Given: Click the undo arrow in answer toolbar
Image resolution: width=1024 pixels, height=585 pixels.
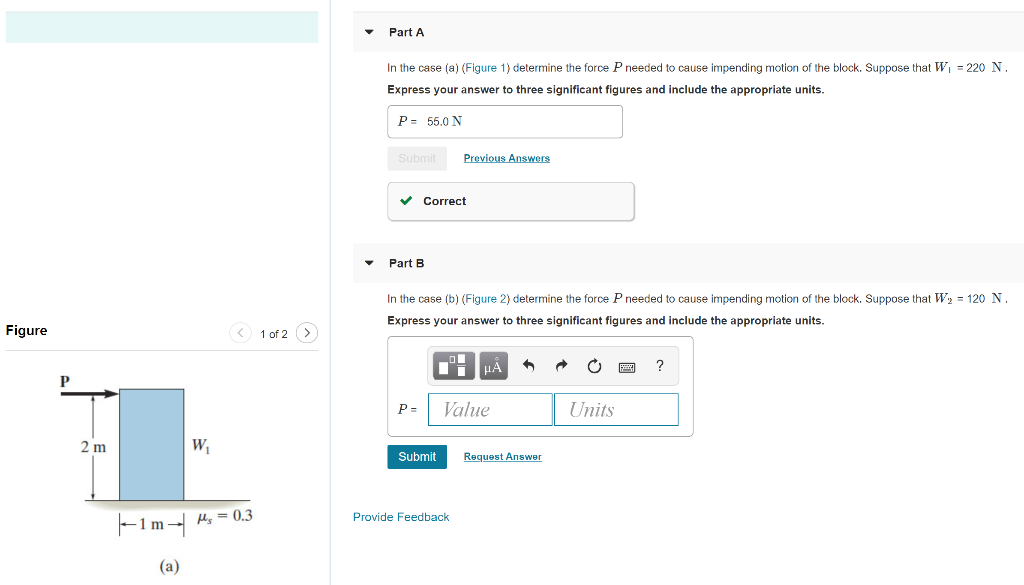Looking at the screenshot, I should pos(527,366).
